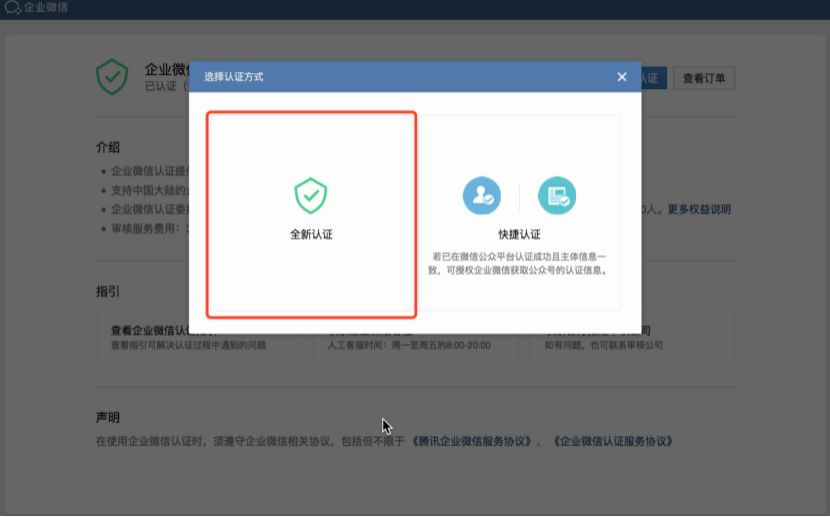Open 《企业微信认证服务协议》 link
Image resolution: width=830 pixels, height=518 pixels.
[614, 440]
